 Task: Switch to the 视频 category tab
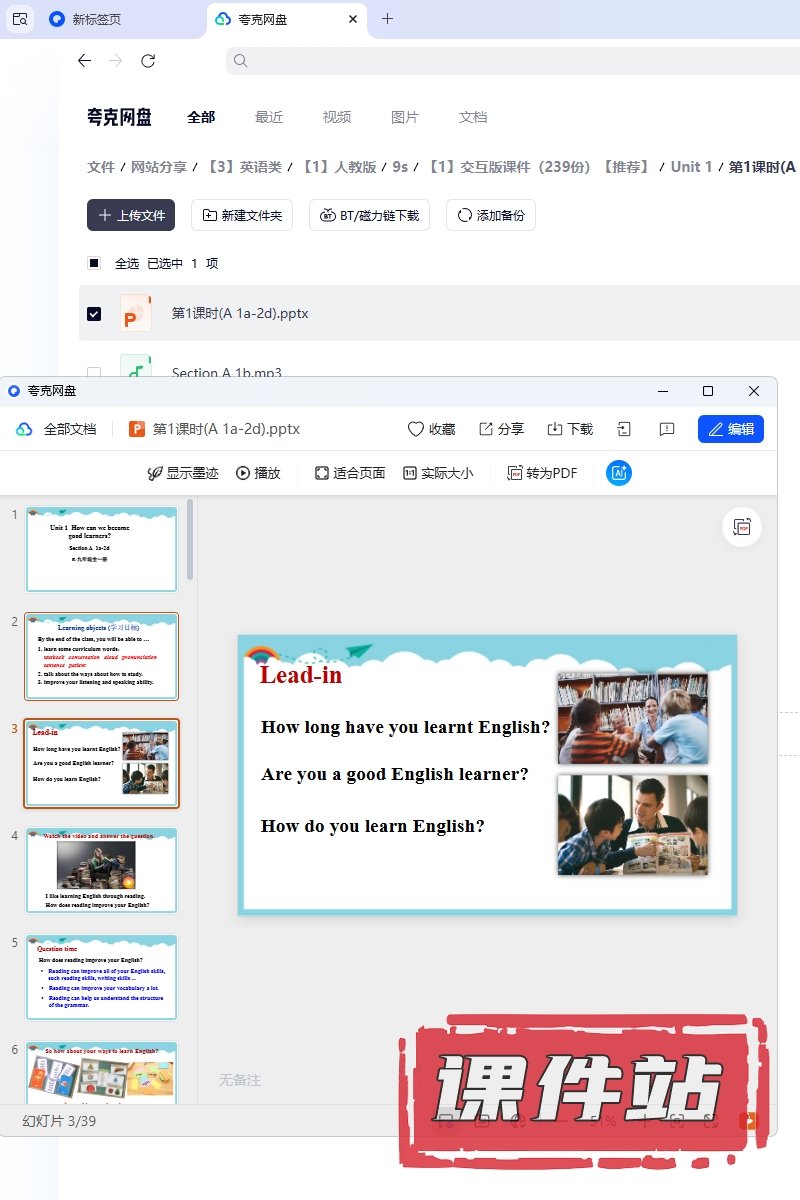pyautogui.click(x=337, y=117)
